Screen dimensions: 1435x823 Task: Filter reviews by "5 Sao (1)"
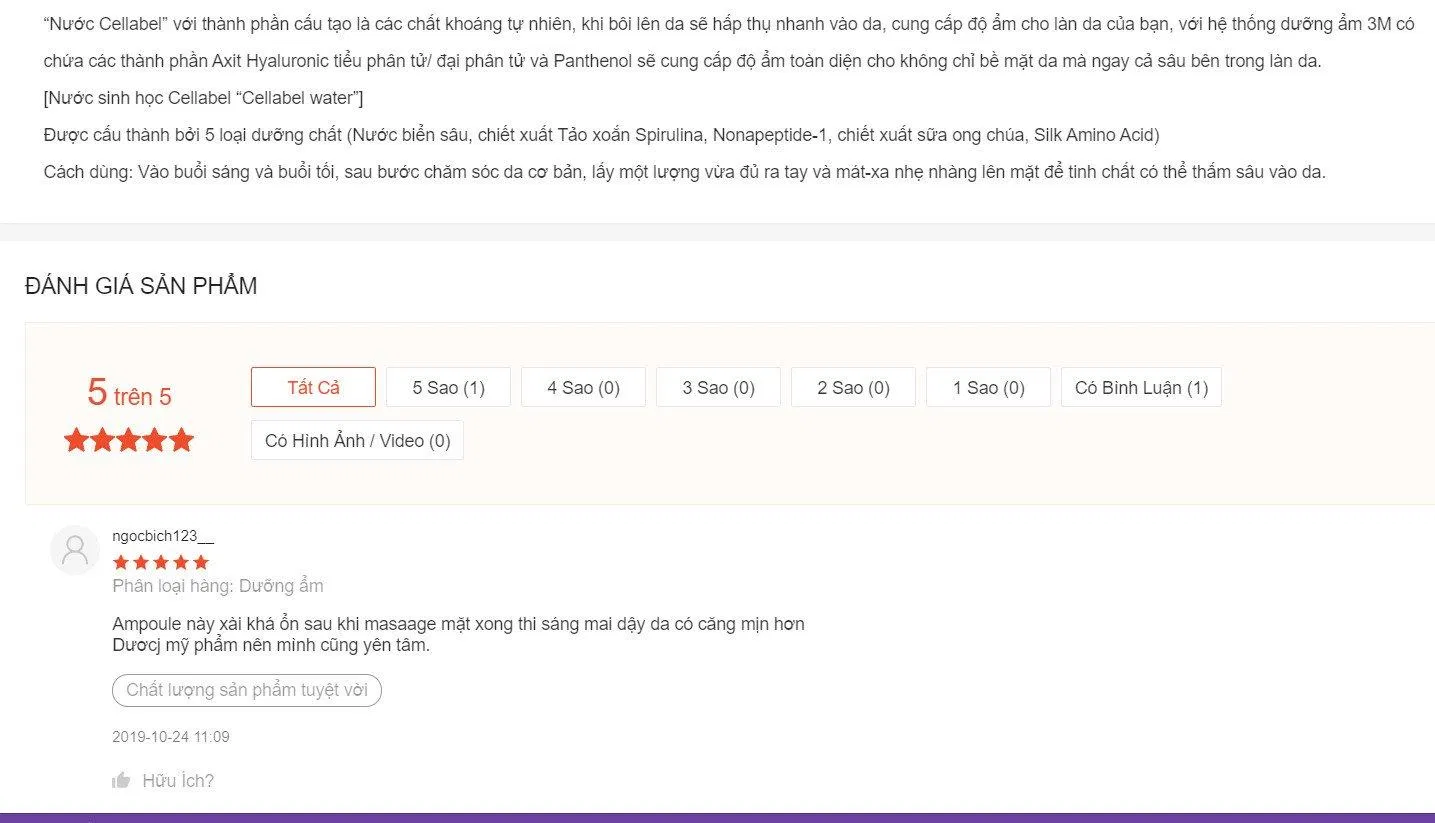coord(448,387)
